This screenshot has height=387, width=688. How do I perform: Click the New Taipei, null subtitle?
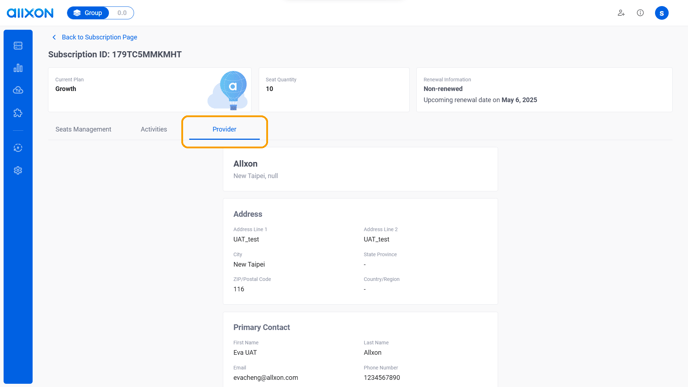coord(255,176)
